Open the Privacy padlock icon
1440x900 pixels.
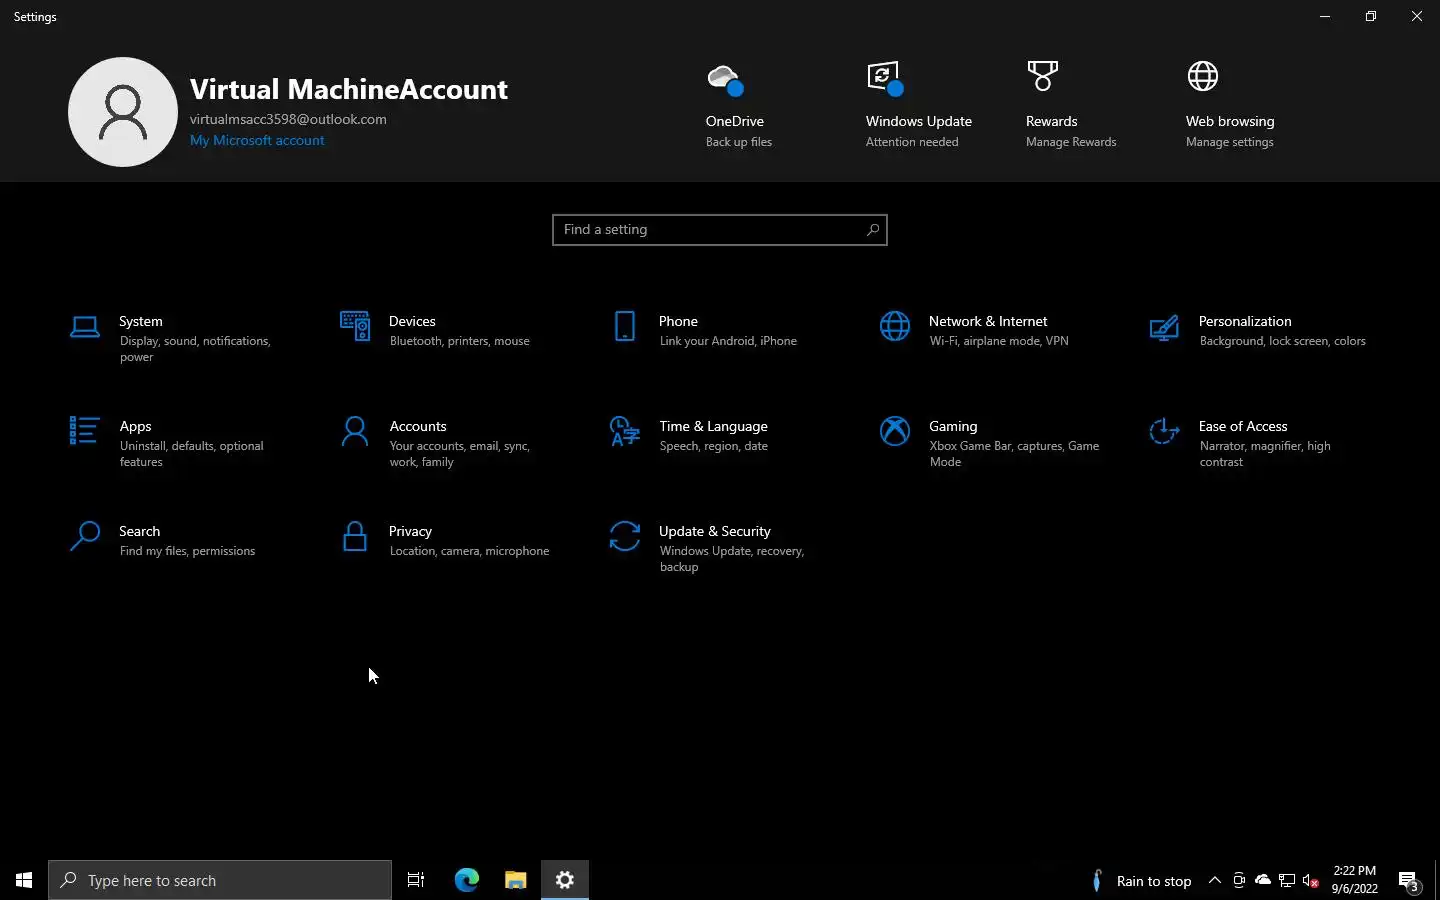[355, 536]
